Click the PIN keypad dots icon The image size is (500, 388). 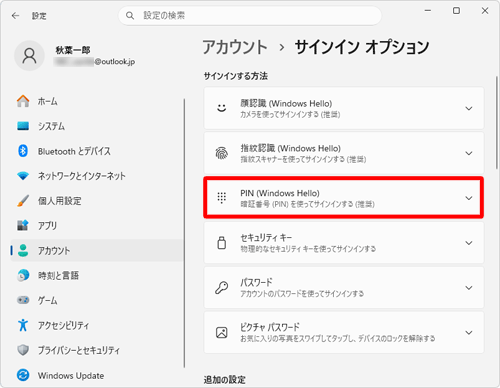tap(222, 198)
